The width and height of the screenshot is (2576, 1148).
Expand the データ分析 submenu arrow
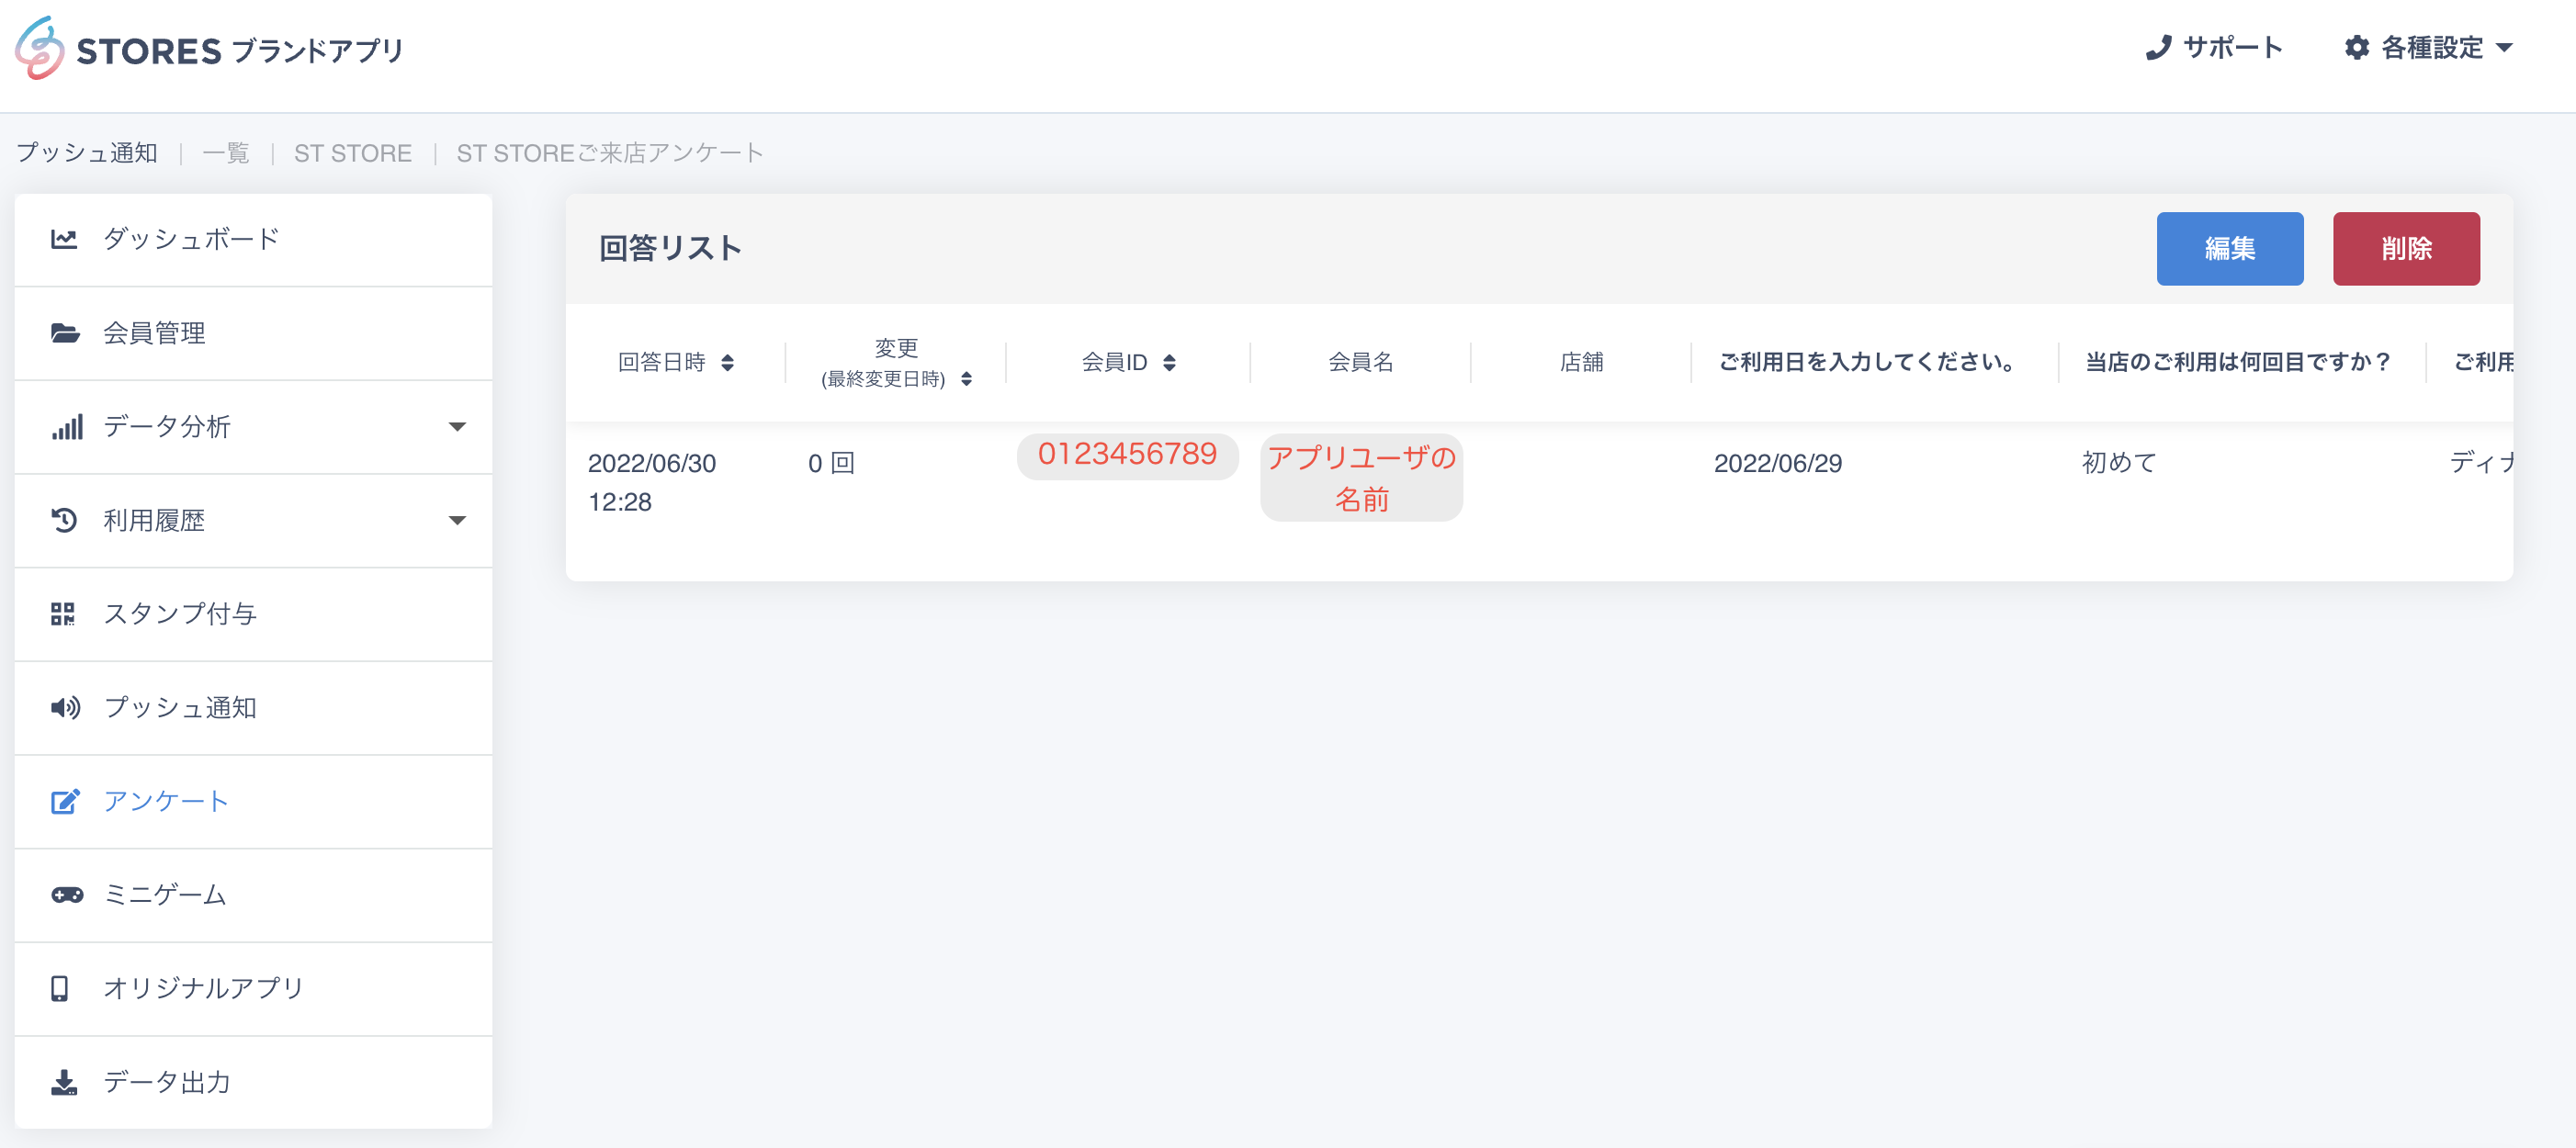[457, 427]
